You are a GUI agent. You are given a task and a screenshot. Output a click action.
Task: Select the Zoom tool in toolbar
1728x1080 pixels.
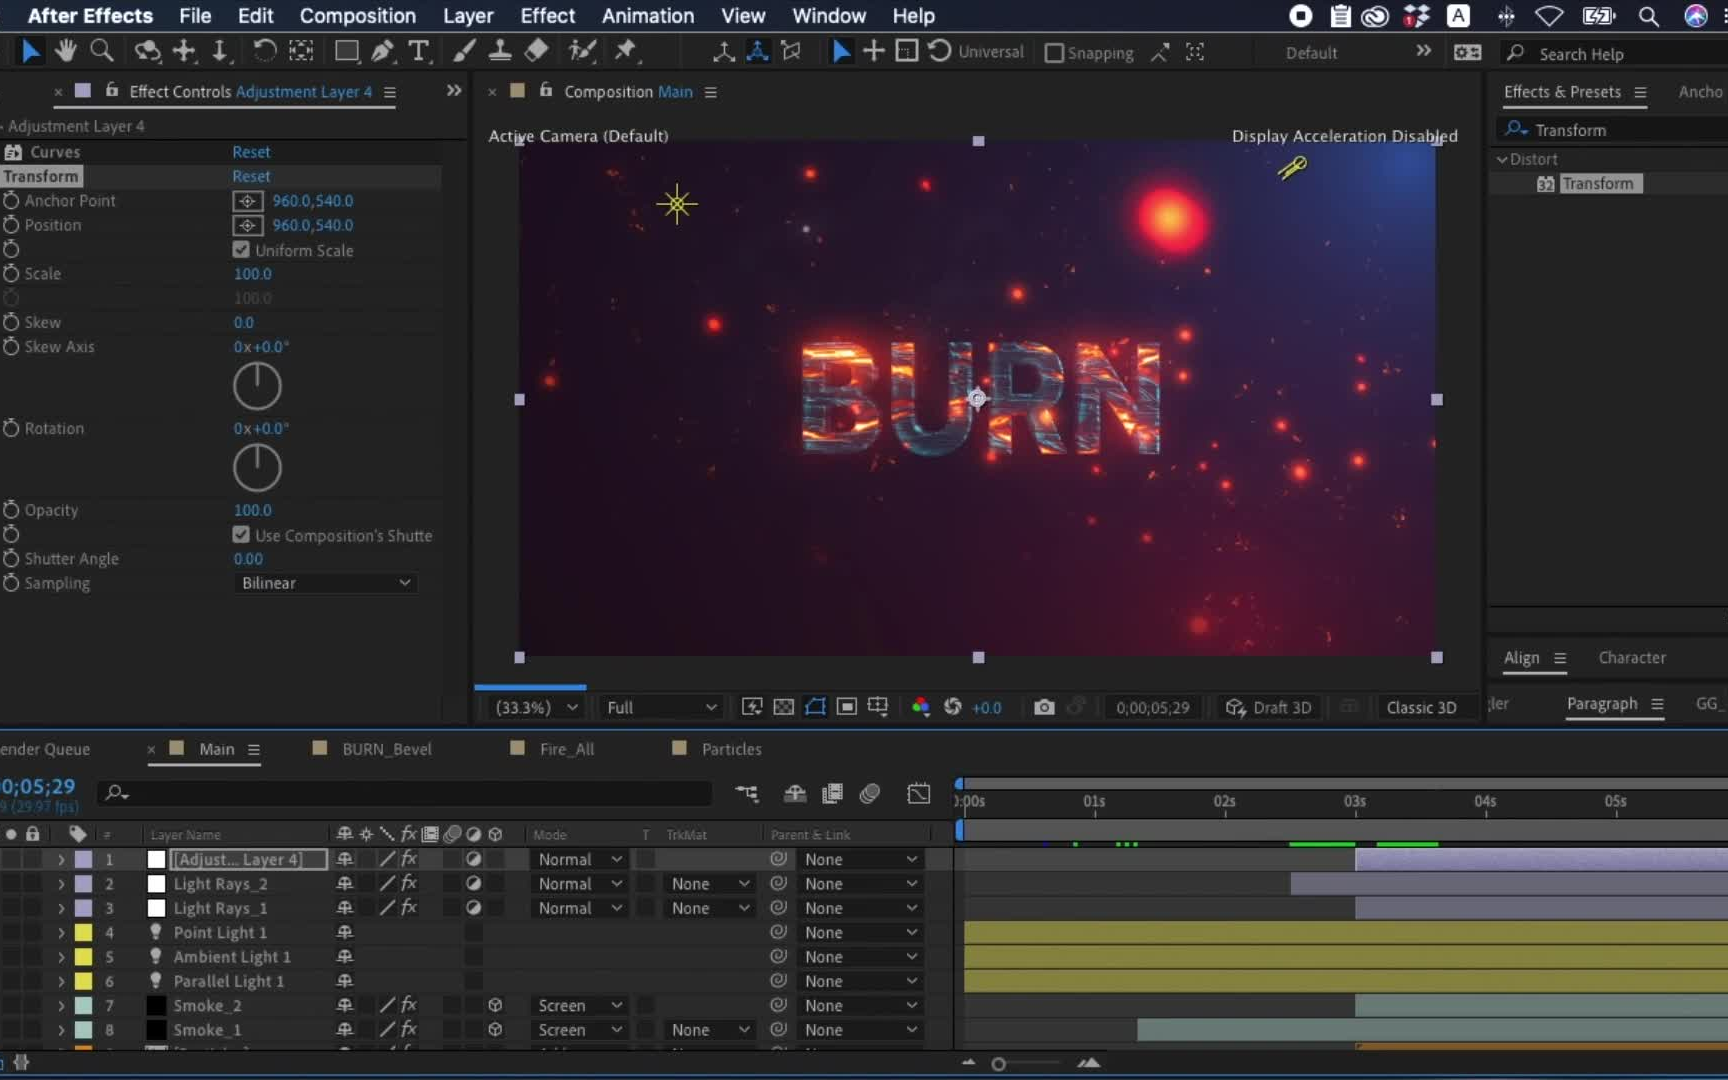coord(101,51)
